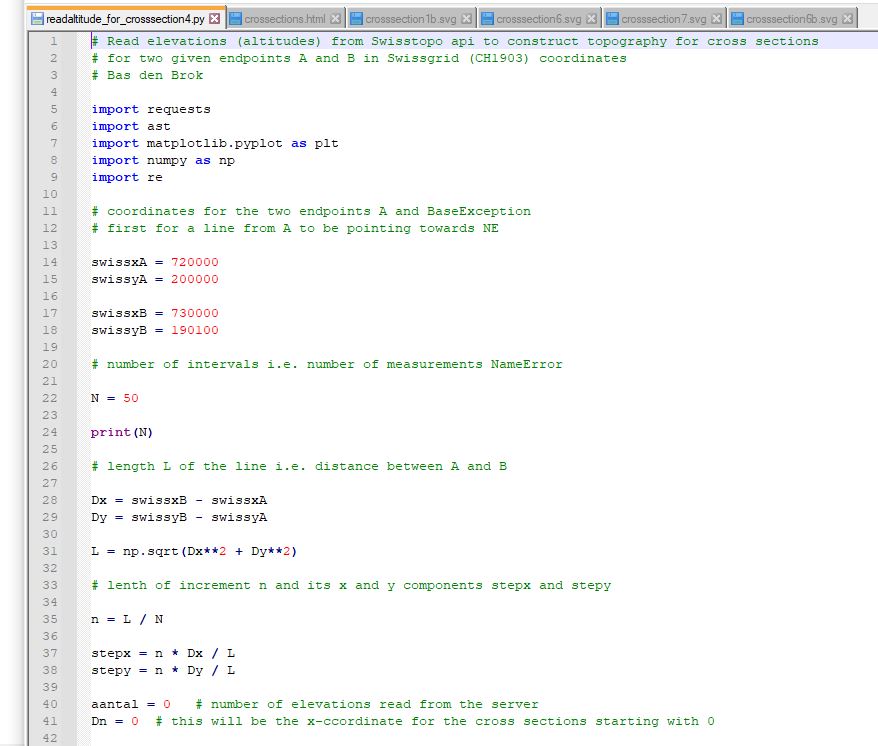This screenshot has width=878, height=746.
Task: Close the crosssection1b.svg tab
Action: [466, 19]
